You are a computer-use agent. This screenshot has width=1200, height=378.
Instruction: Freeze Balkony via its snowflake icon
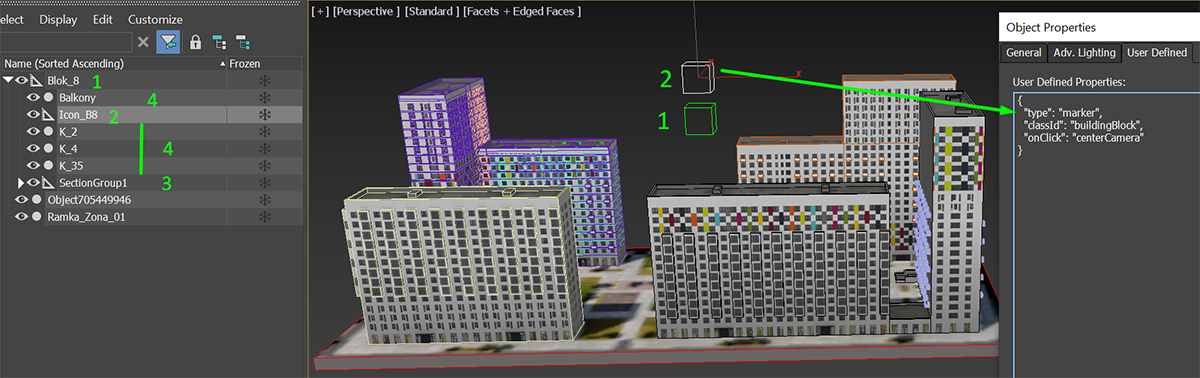point(265,98)
